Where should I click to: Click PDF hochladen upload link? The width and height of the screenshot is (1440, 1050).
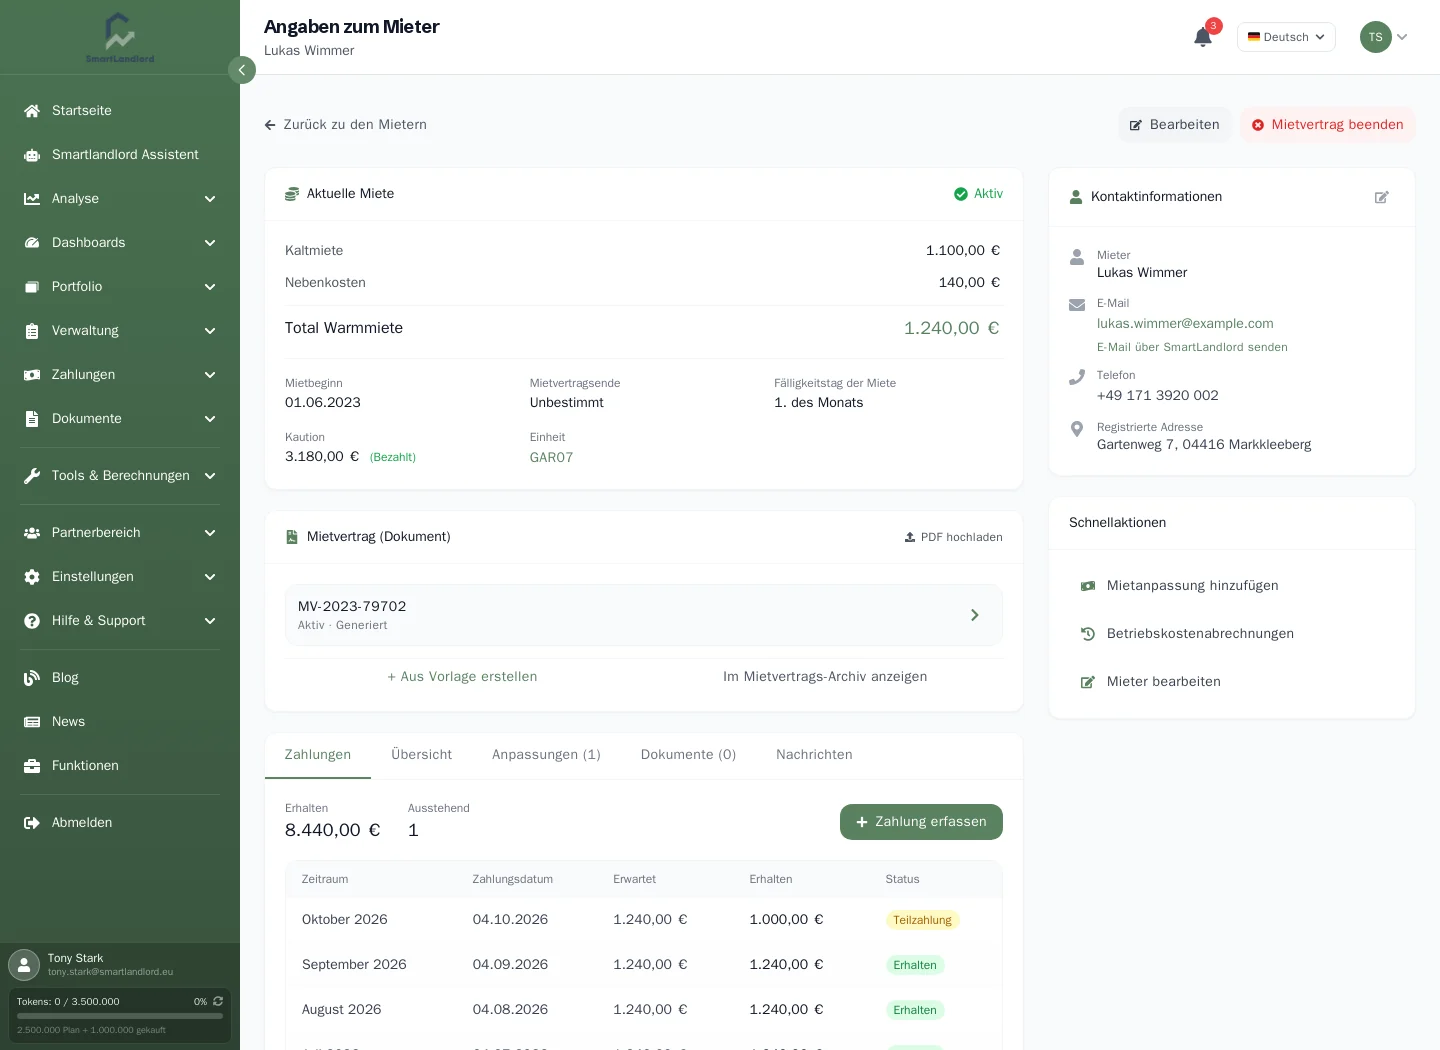[x=953, y=537]
